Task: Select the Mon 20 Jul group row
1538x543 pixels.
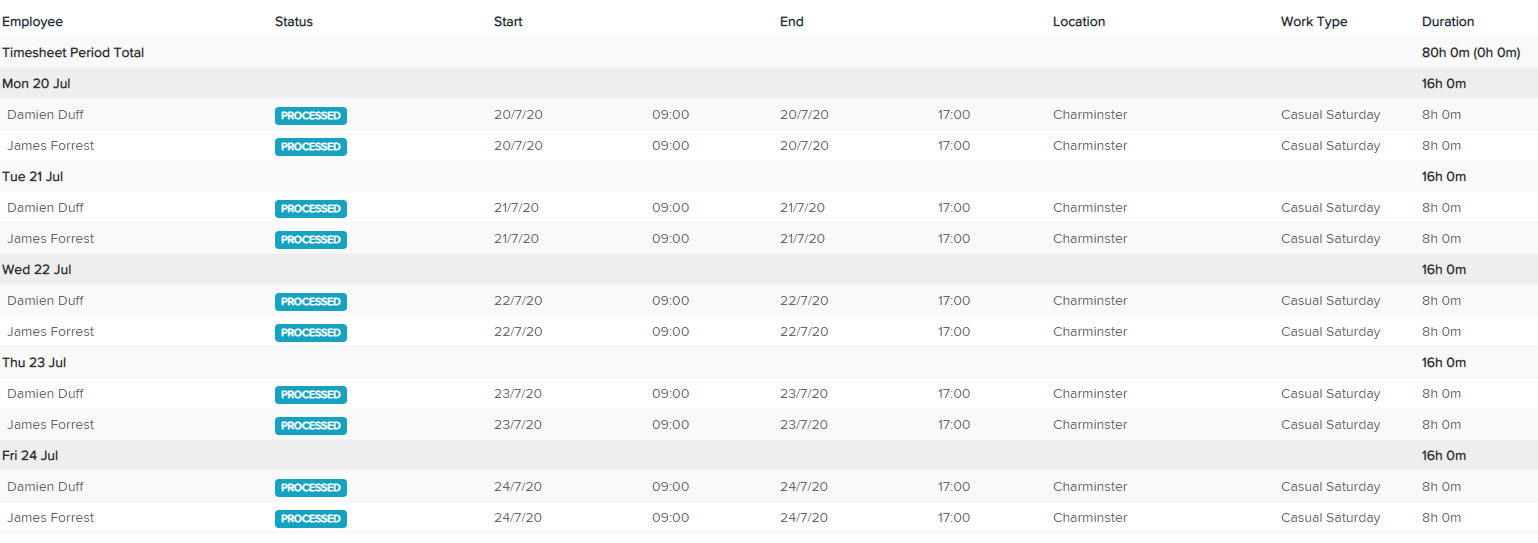Action: coord(769,84)
